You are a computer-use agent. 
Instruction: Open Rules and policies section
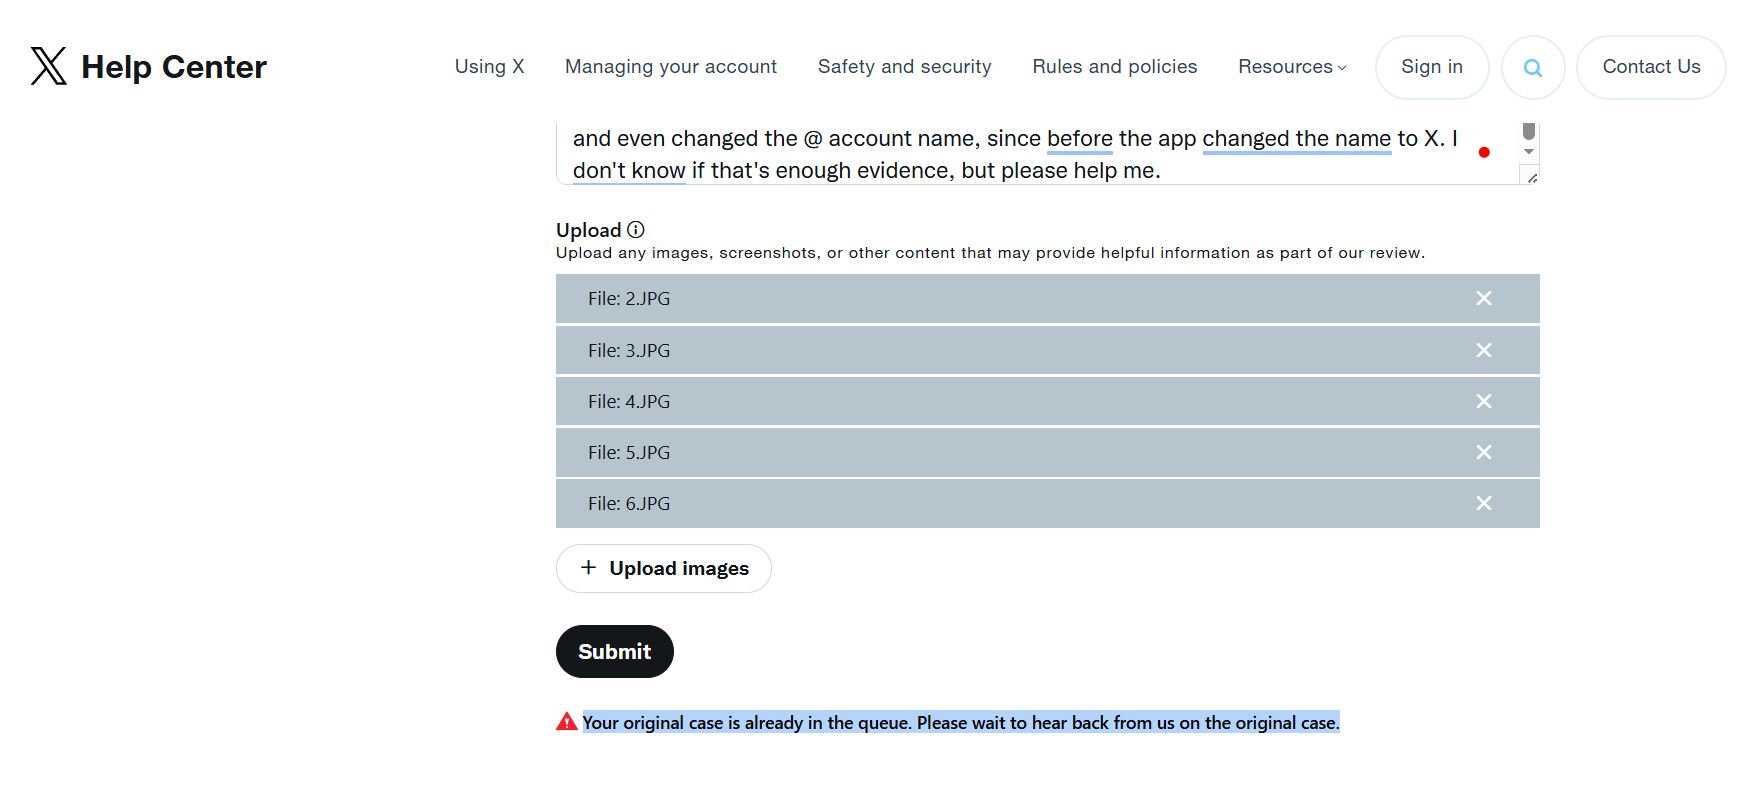[1114, 67]
